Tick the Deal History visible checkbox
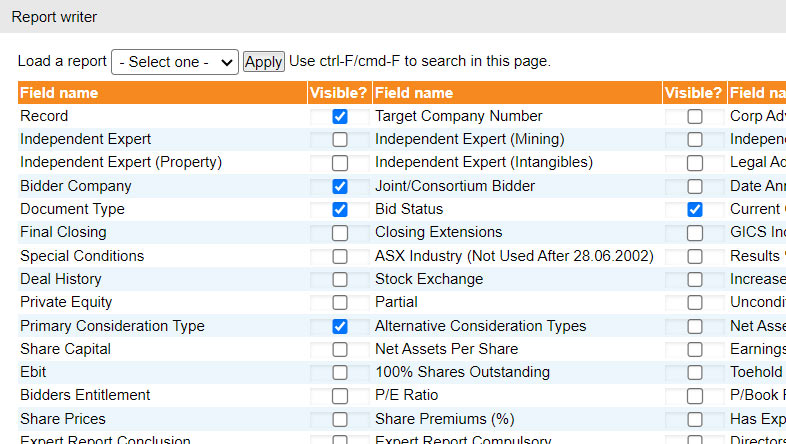 (340, 280)
